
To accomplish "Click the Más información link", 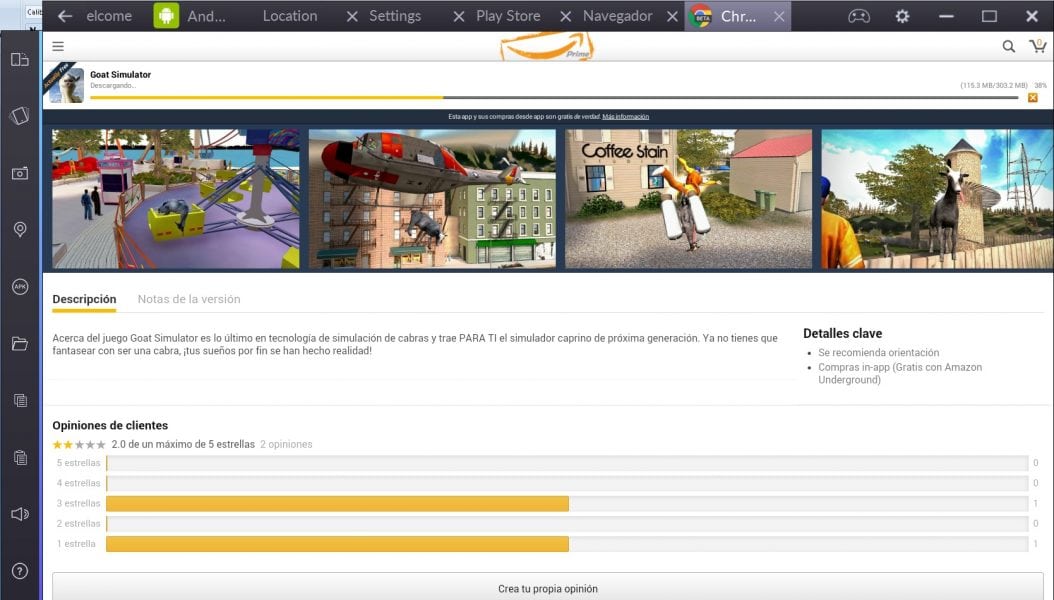I will click(625, 117).
